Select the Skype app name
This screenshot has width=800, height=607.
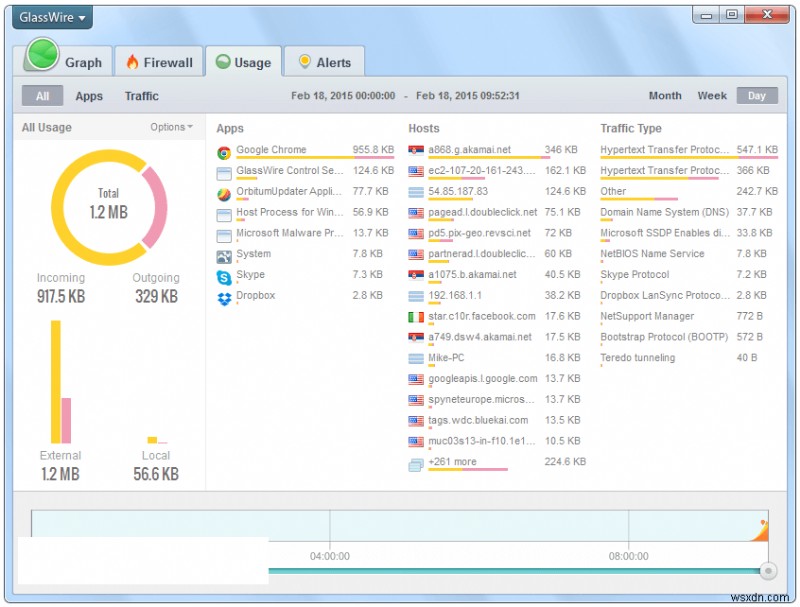tap(250, 274)
